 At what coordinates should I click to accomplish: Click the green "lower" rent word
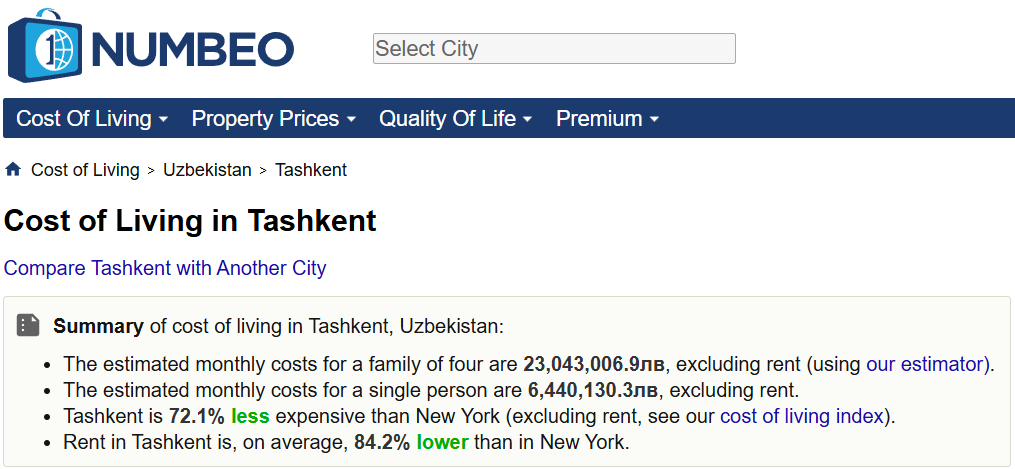[442, 442]
